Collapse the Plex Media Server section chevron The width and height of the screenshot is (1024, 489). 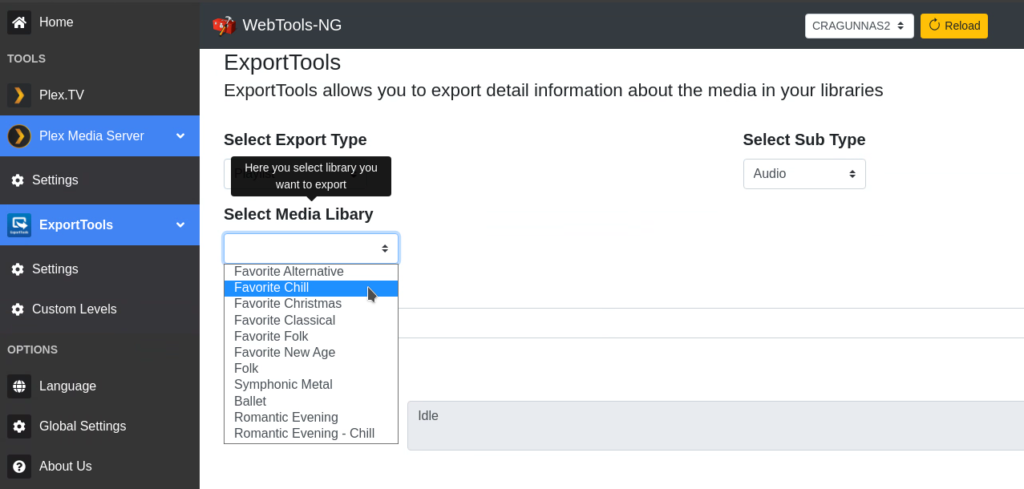click(x=181, y=136)
